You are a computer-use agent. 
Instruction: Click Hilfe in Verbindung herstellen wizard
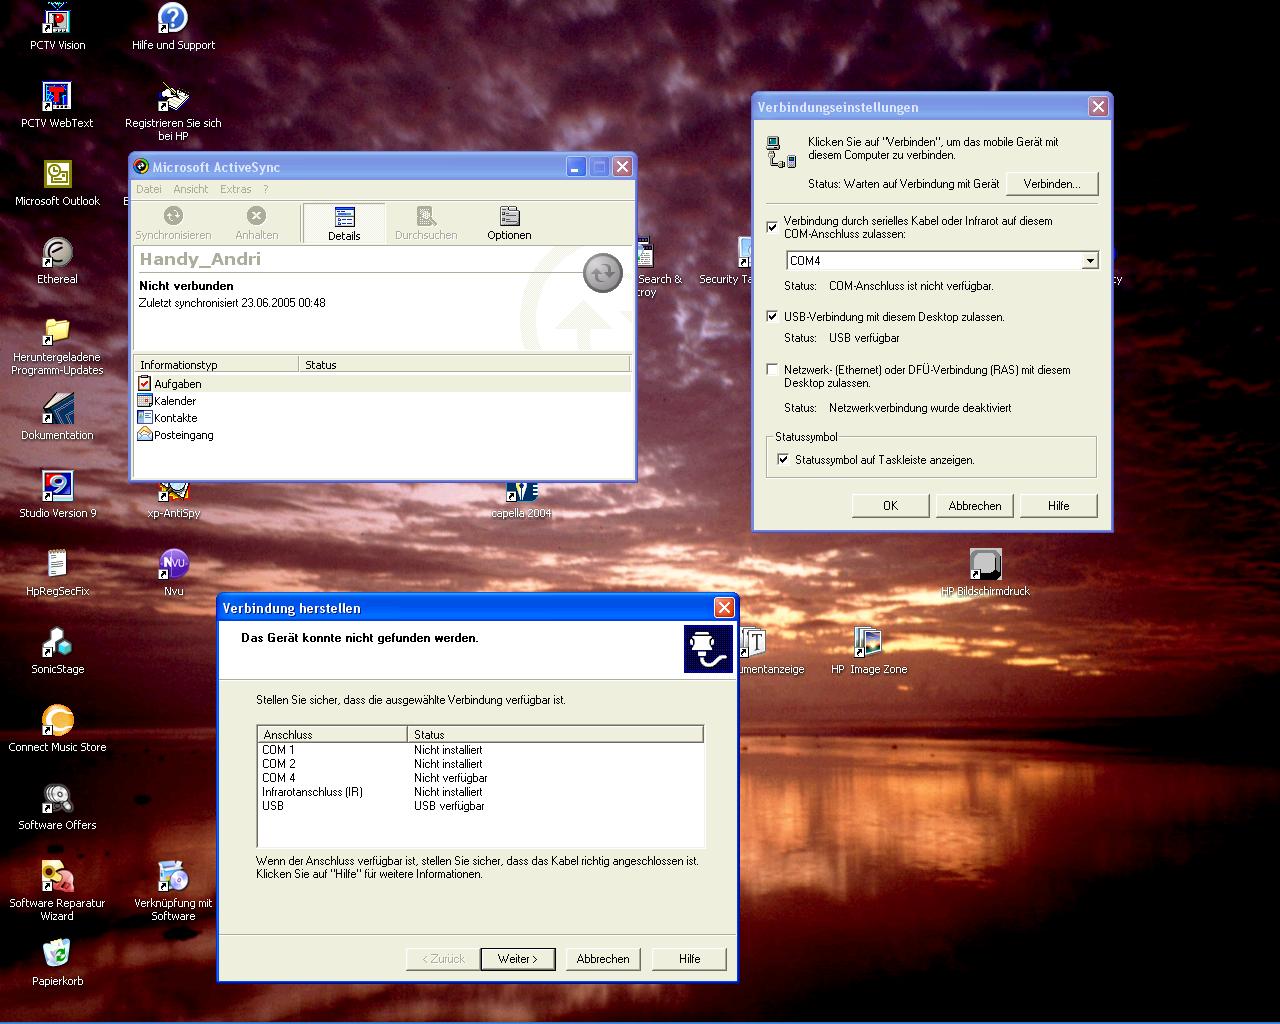pyautogui.click(x=689, y=959)
